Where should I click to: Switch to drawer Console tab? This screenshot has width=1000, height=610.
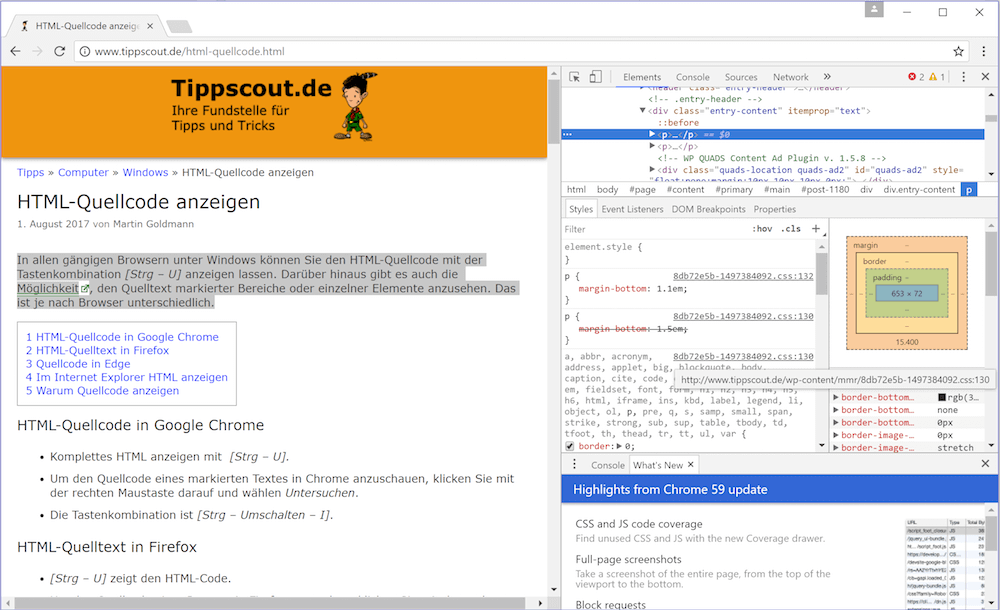click(608, 465)
